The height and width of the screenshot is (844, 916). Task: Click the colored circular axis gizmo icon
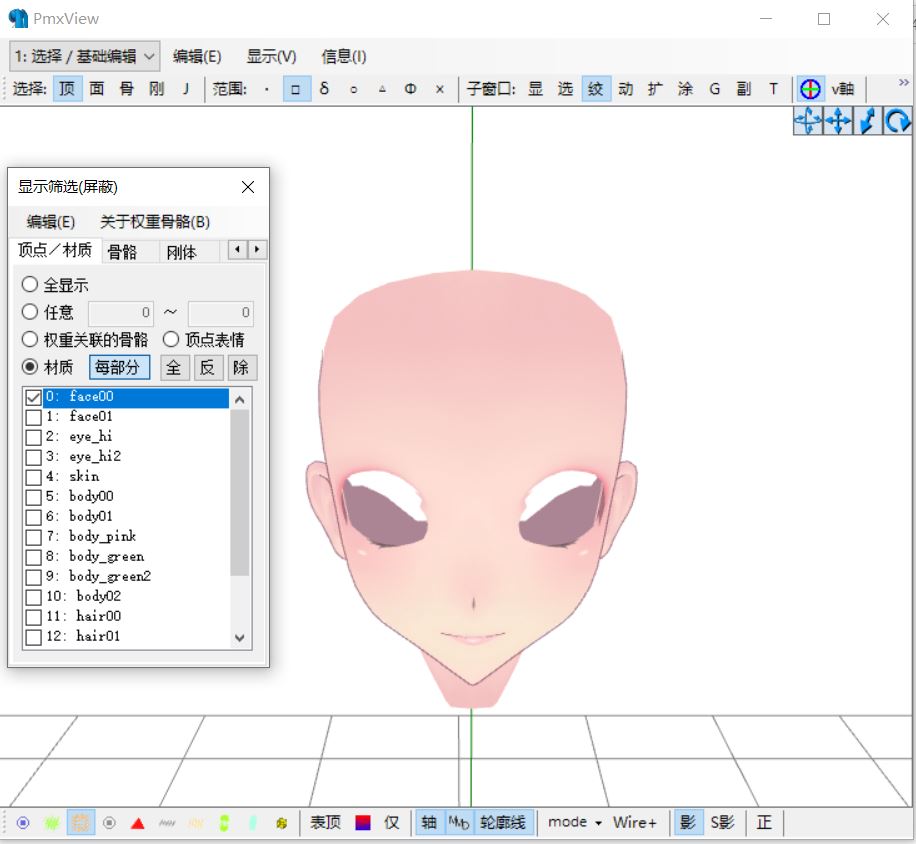810,89
